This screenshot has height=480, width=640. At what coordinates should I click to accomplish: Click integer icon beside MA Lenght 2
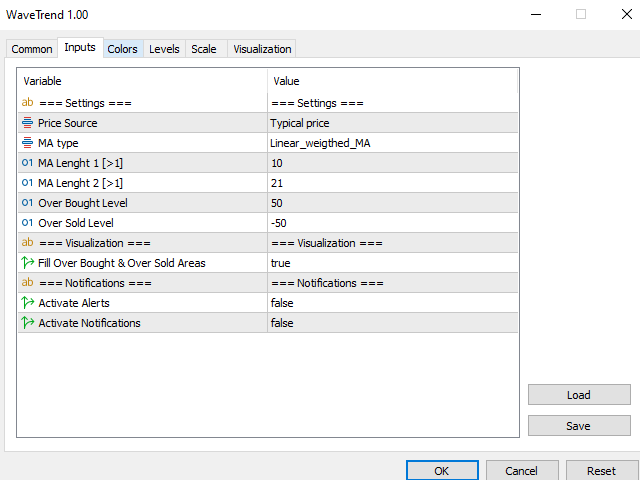tap(27, 182)
